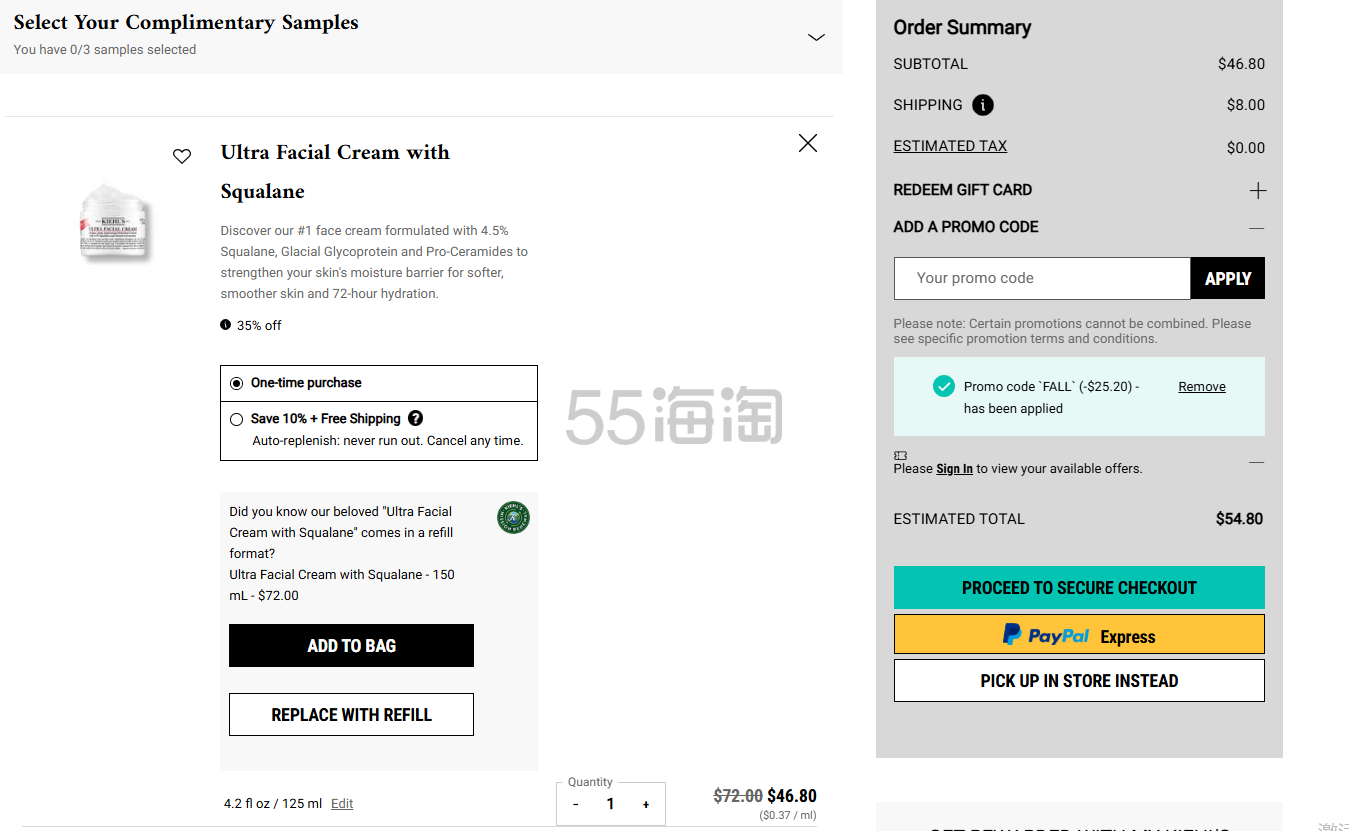Click the shipping info icon

point(983,105)
